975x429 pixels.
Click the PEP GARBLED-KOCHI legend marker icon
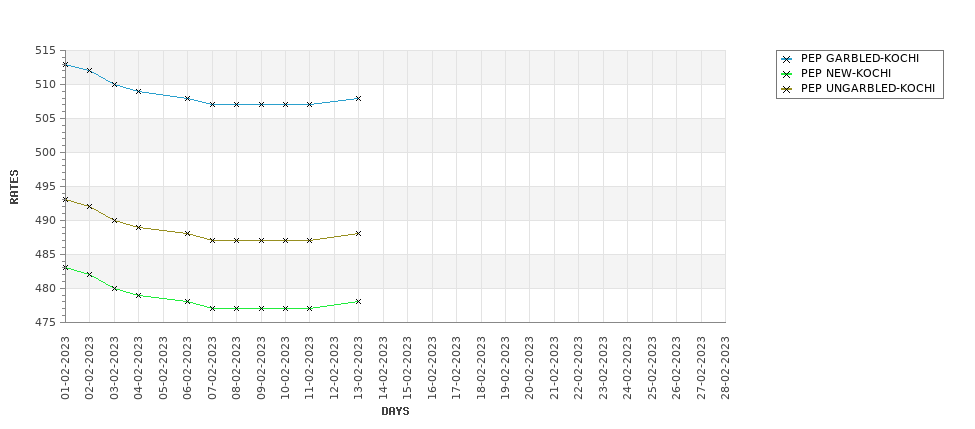click(787, 60)
